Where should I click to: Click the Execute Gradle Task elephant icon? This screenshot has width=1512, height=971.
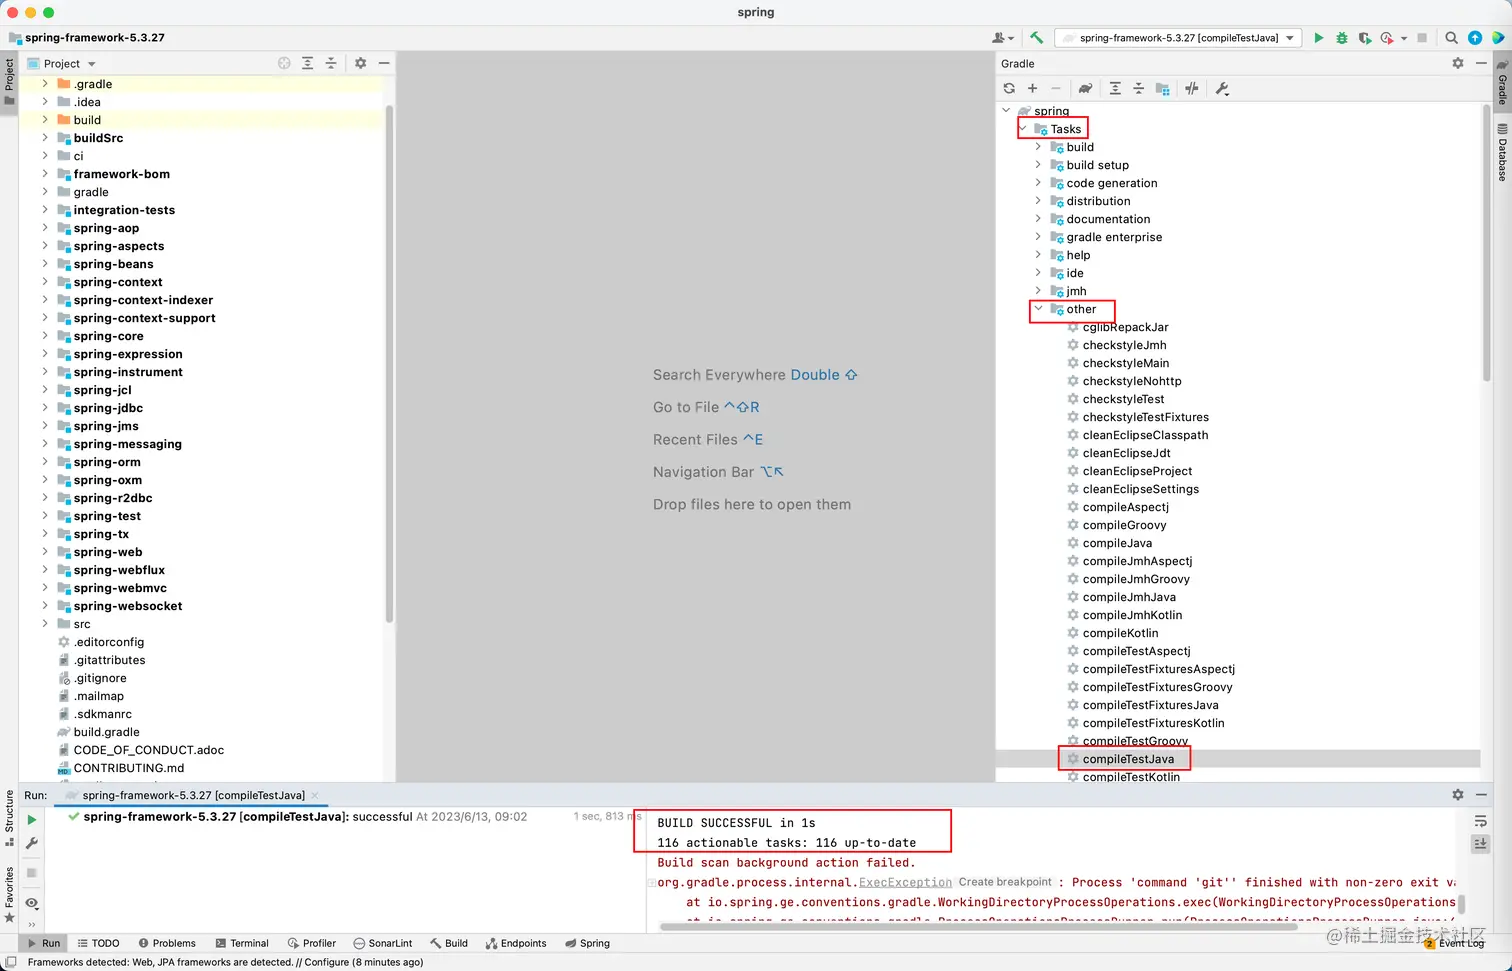click(x=1085, y=89)
